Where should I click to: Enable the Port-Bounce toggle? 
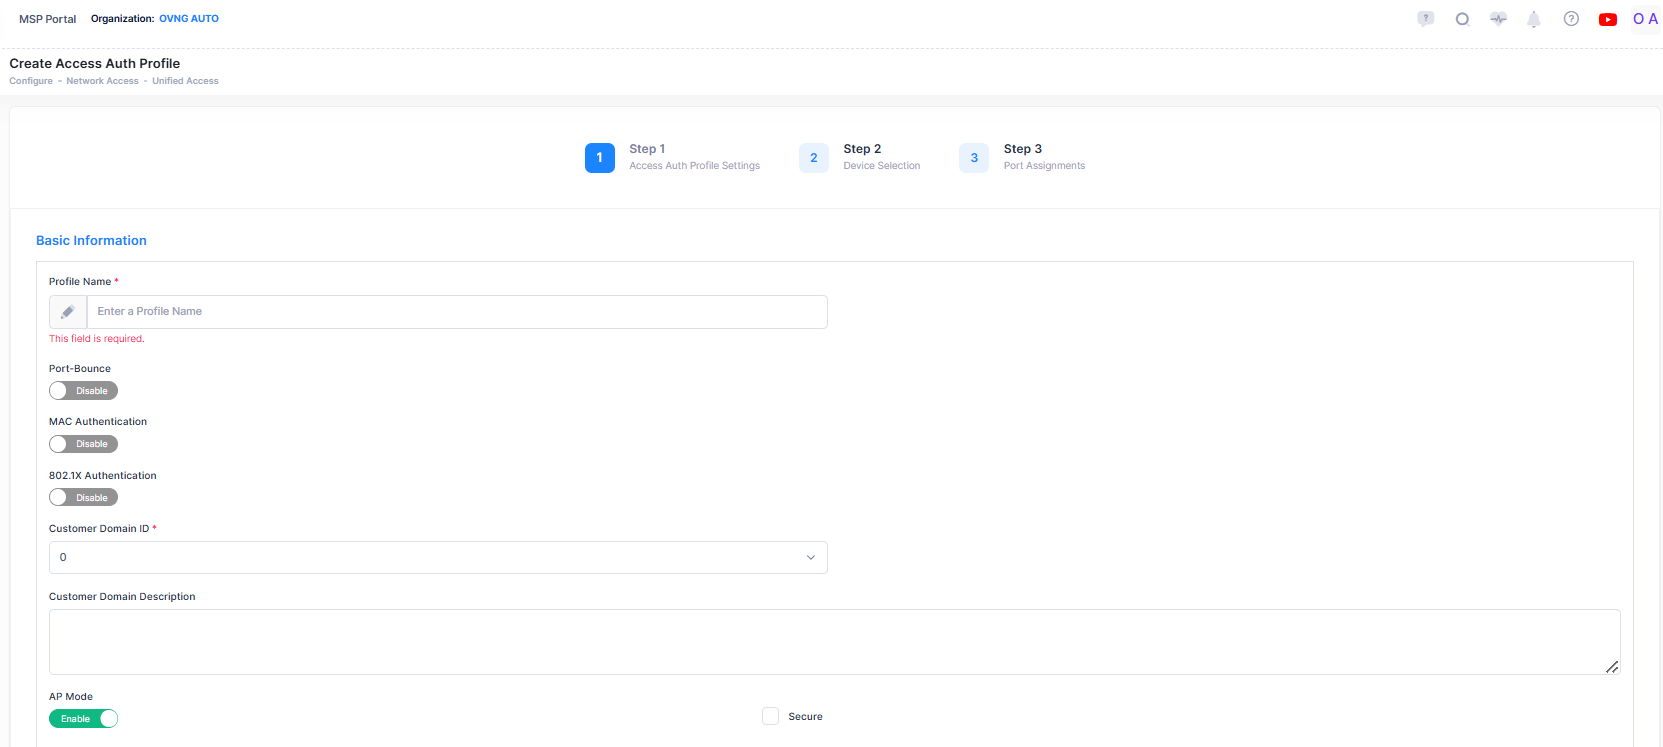[x=83, y=391]
